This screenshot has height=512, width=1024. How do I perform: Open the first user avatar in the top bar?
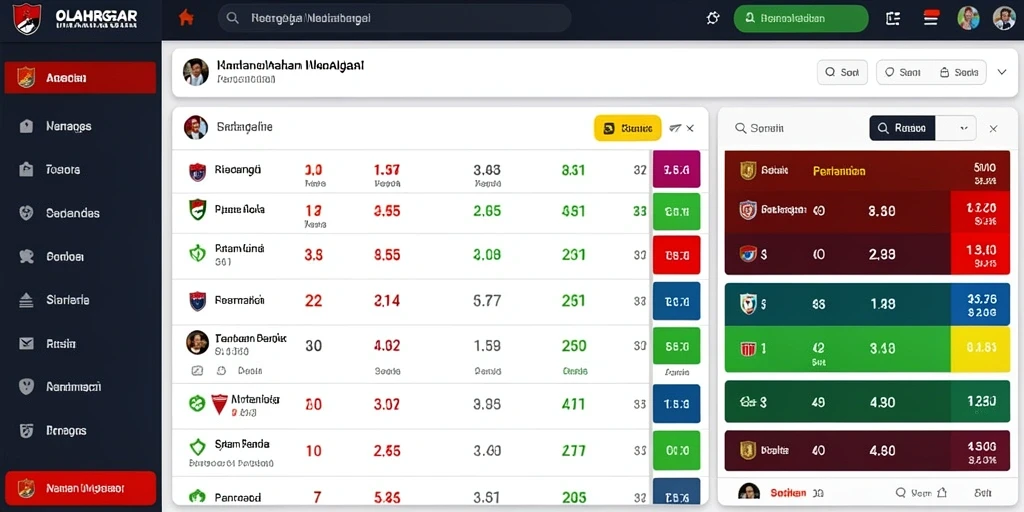(968, 18)
